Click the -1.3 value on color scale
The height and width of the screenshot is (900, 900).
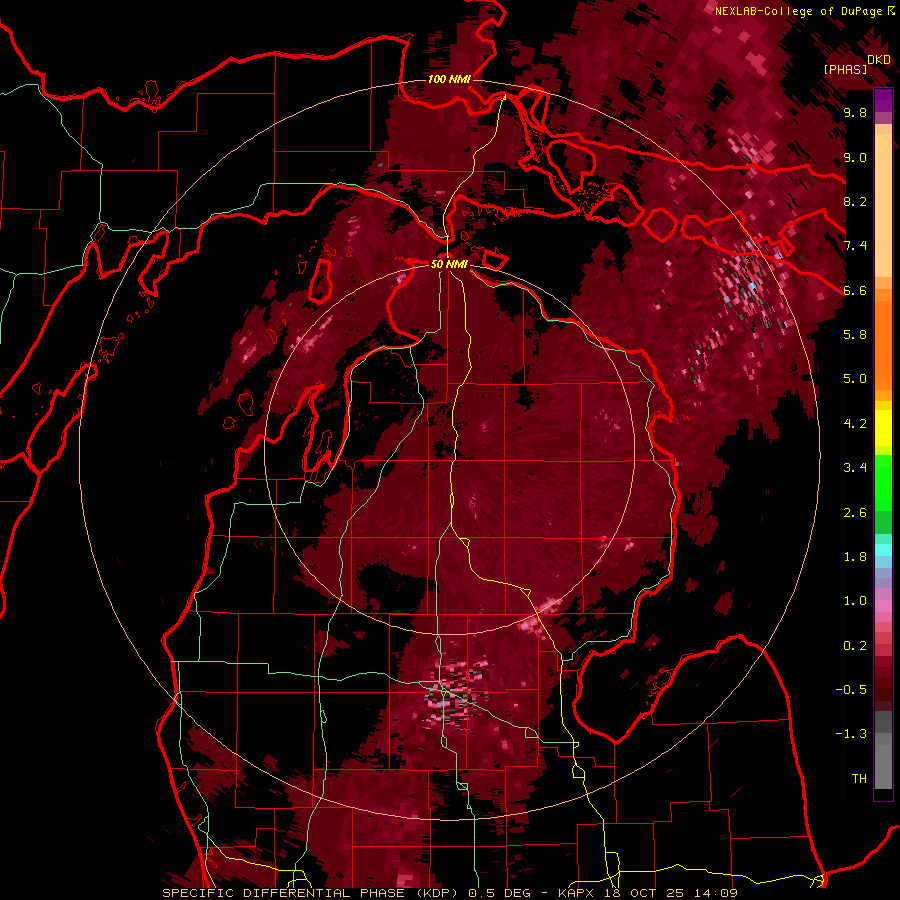pos(851,734)
